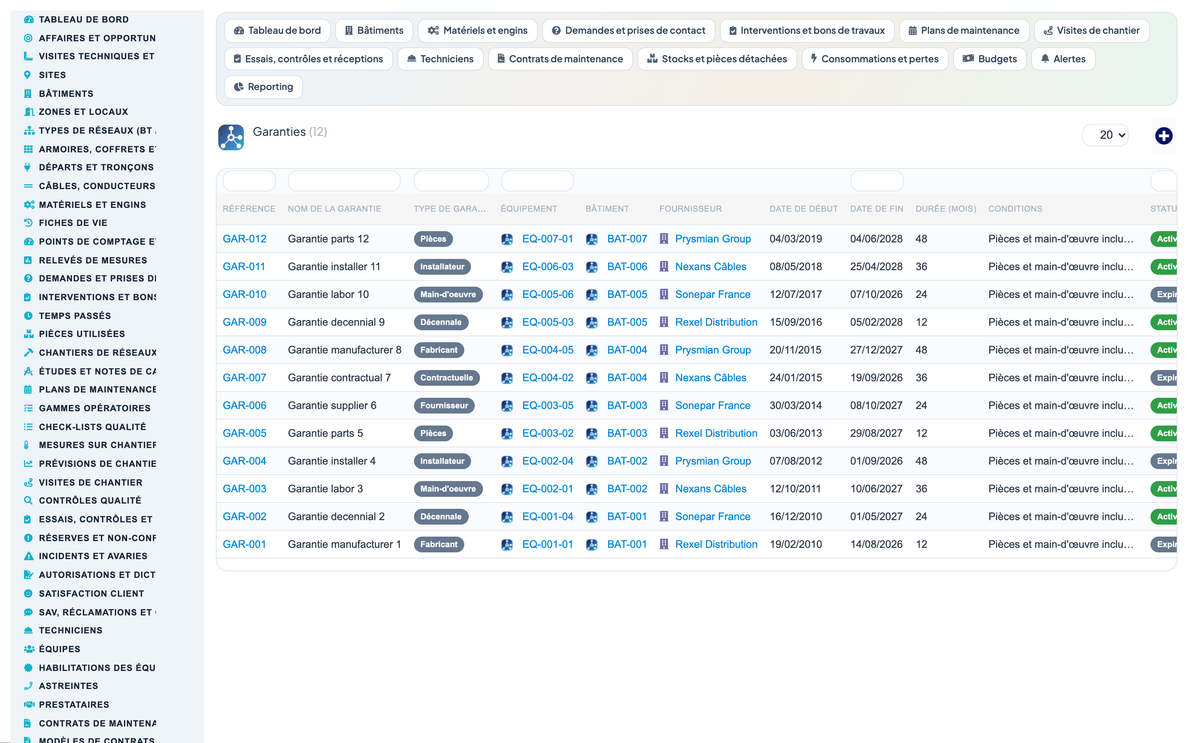
Task: Click the Tableau de bord sidebar icon
Action: 28,19
